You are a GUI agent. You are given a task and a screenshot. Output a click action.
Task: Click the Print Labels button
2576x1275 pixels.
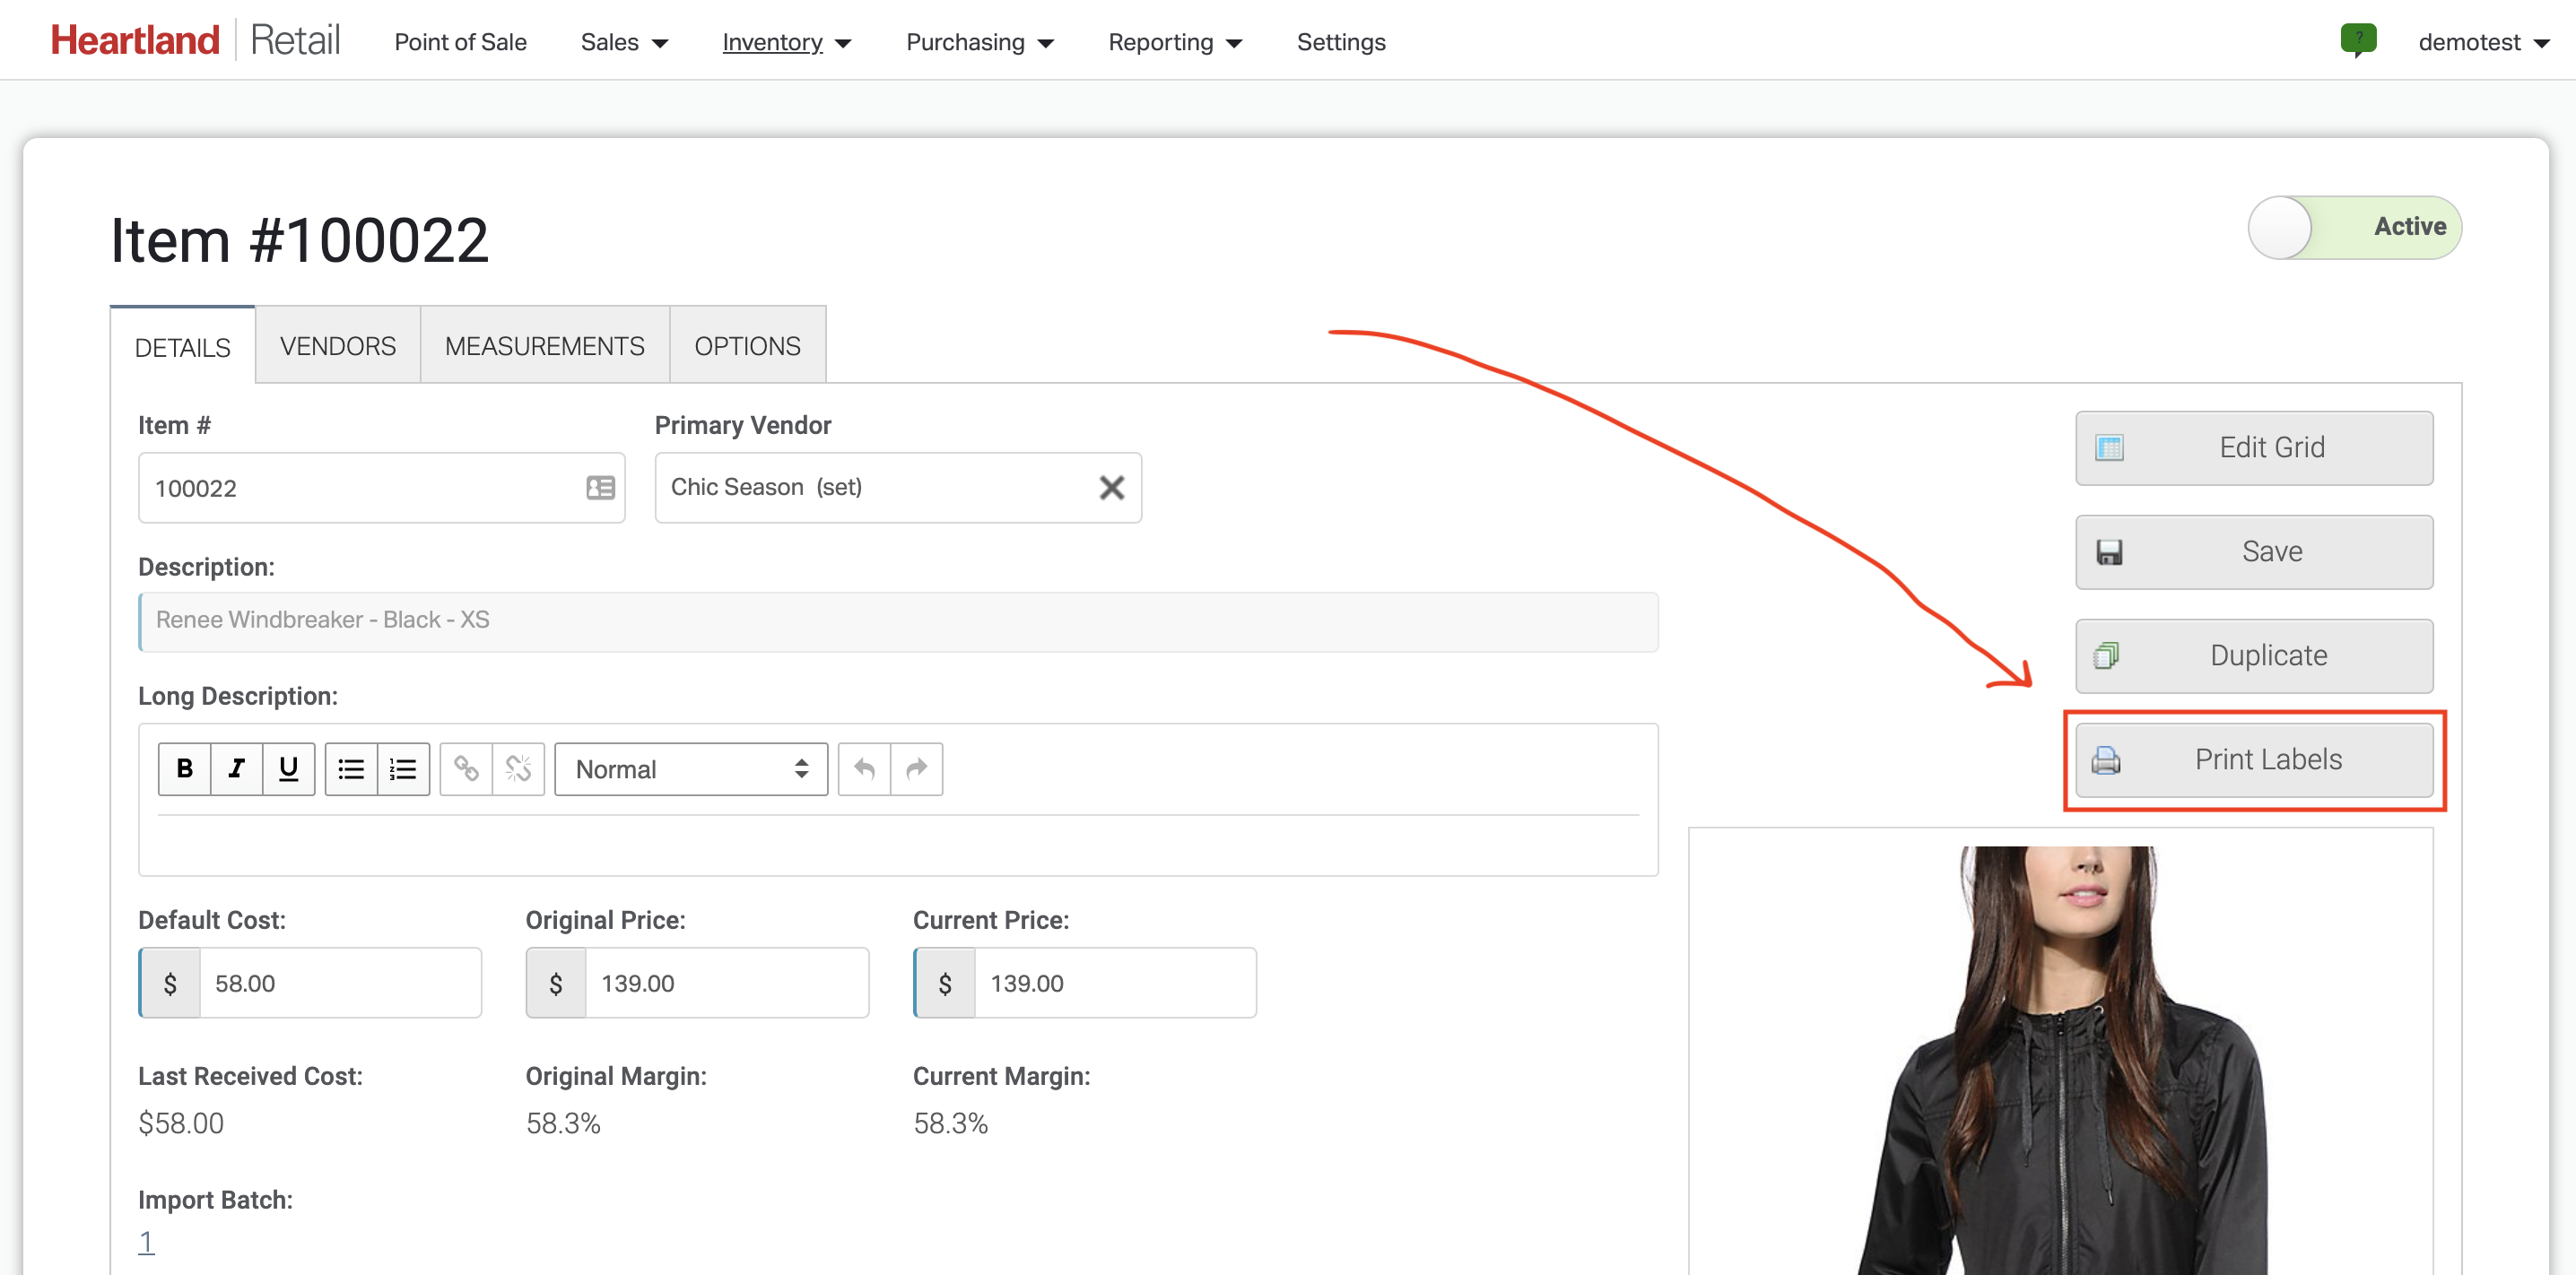pos(2253,760)
